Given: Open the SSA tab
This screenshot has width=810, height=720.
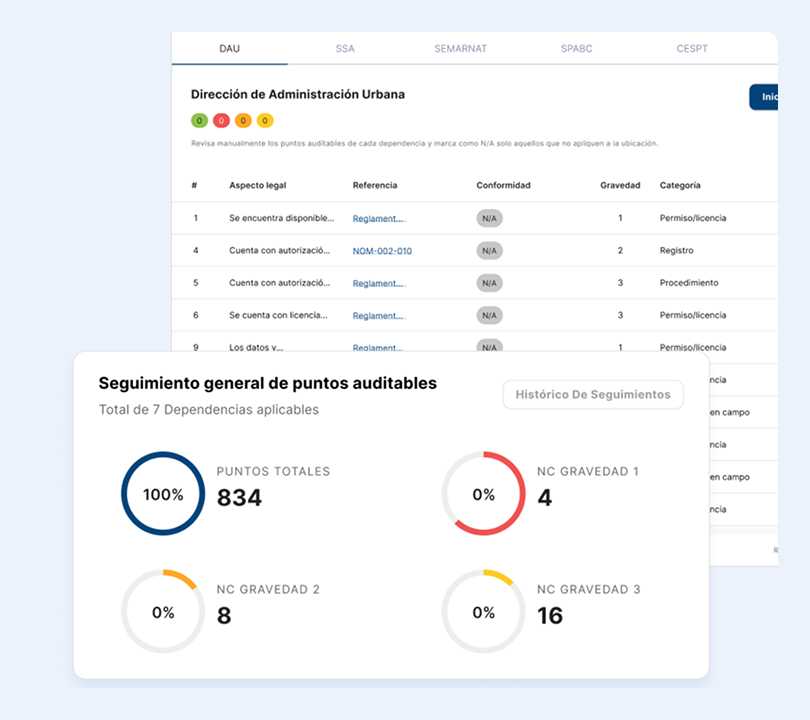Looking at the screenshot, I should 345,49.
